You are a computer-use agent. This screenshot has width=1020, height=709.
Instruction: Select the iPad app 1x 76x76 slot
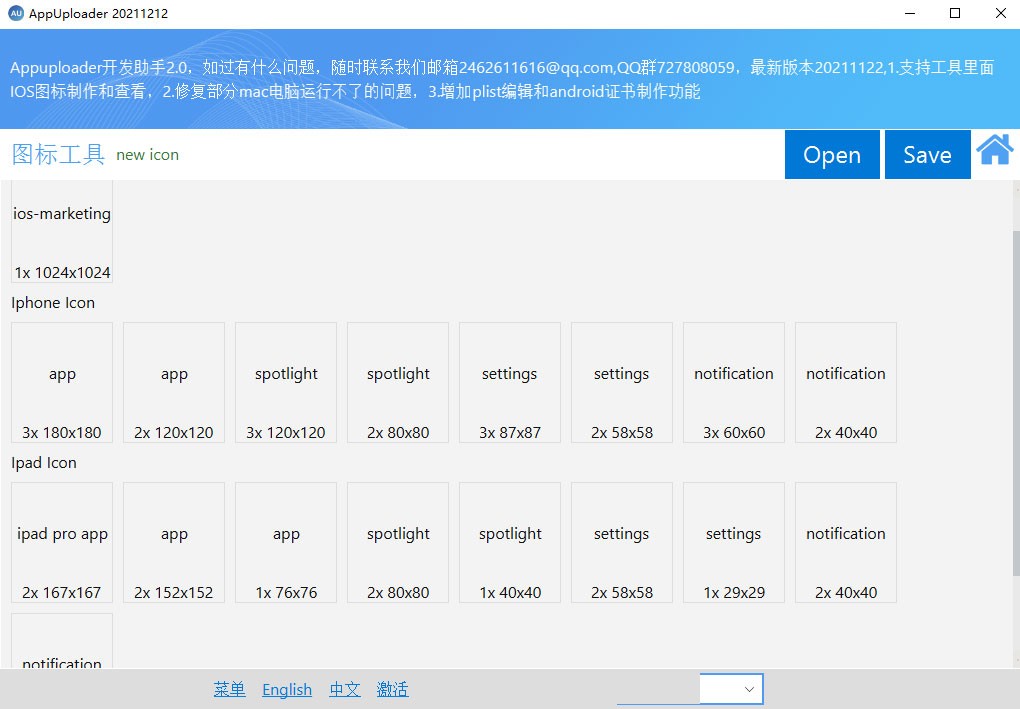click(286, 542)
